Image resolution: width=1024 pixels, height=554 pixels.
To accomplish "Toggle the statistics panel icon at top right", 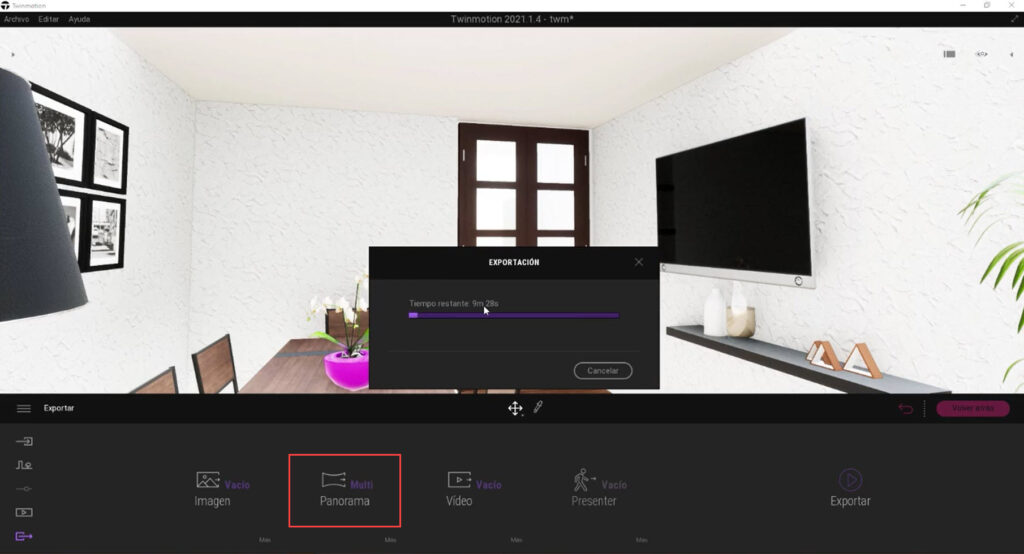I will click(x=949, y=54).
